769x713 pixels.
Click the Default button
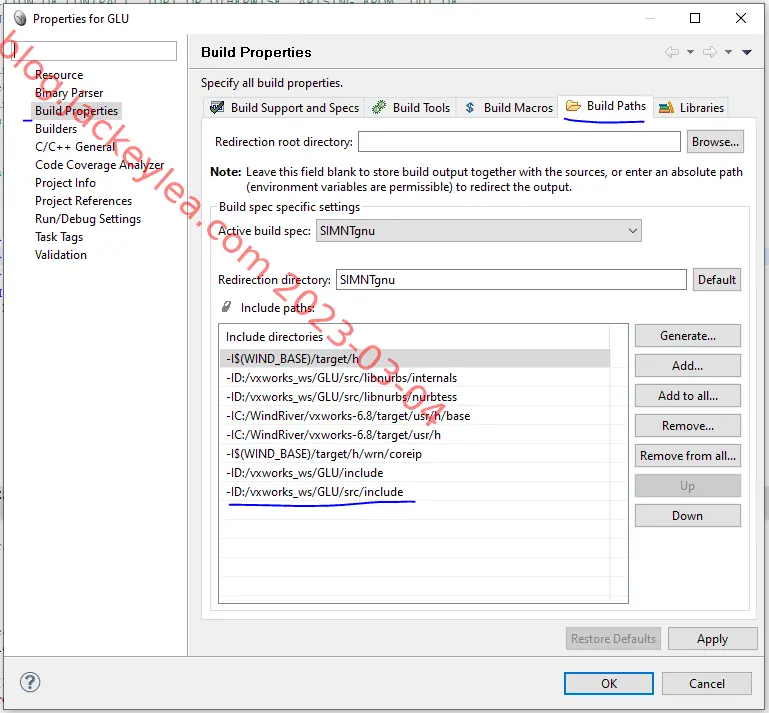[717, 280]
